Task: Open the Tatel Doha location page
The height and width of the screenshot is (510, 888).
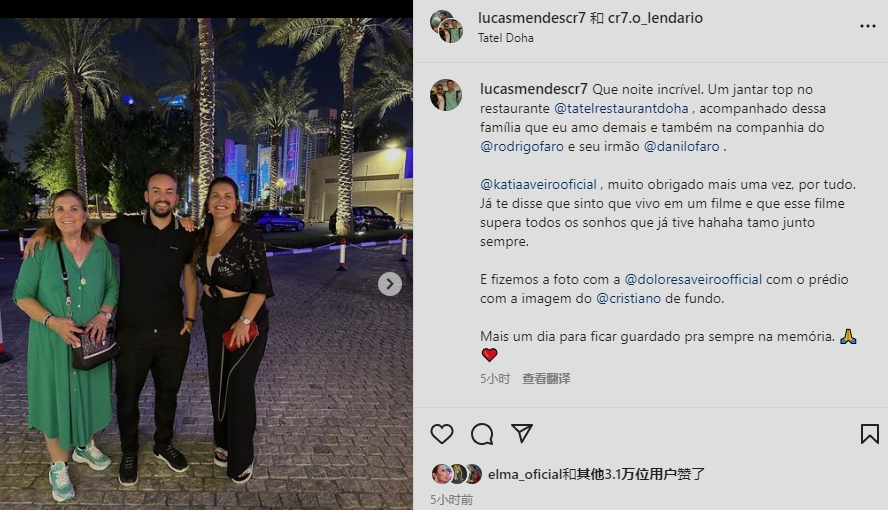Action: 506,38
